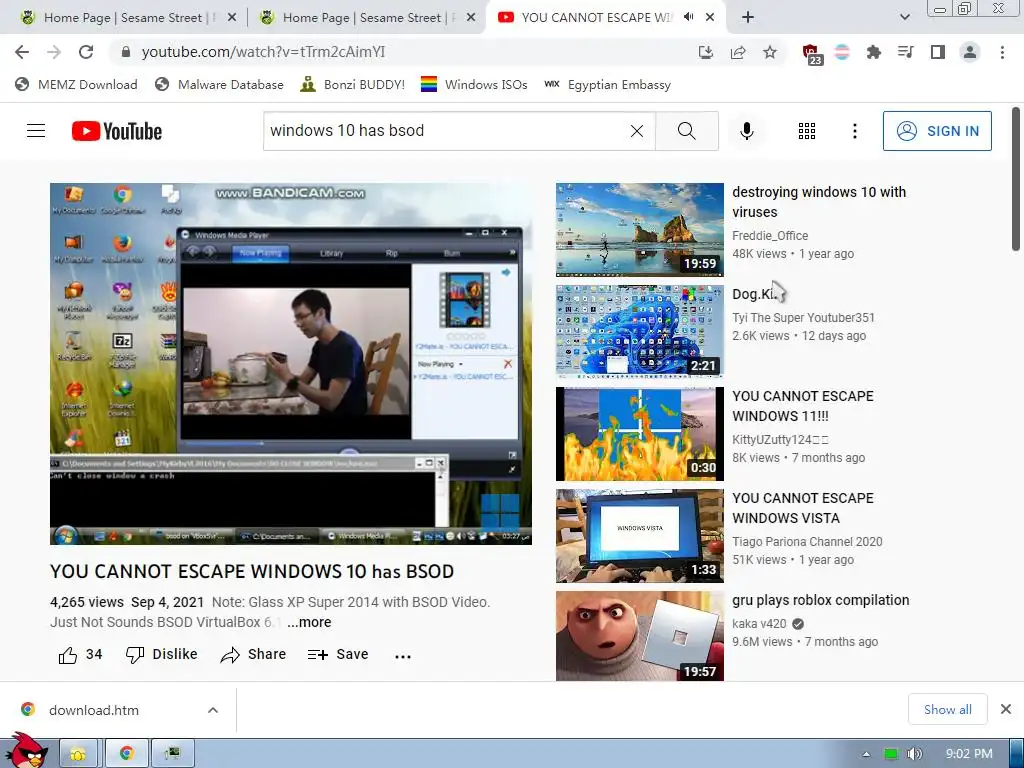Click Show all downloads
The width and height of the screenshot is (1024, 768).
(948, 710)
